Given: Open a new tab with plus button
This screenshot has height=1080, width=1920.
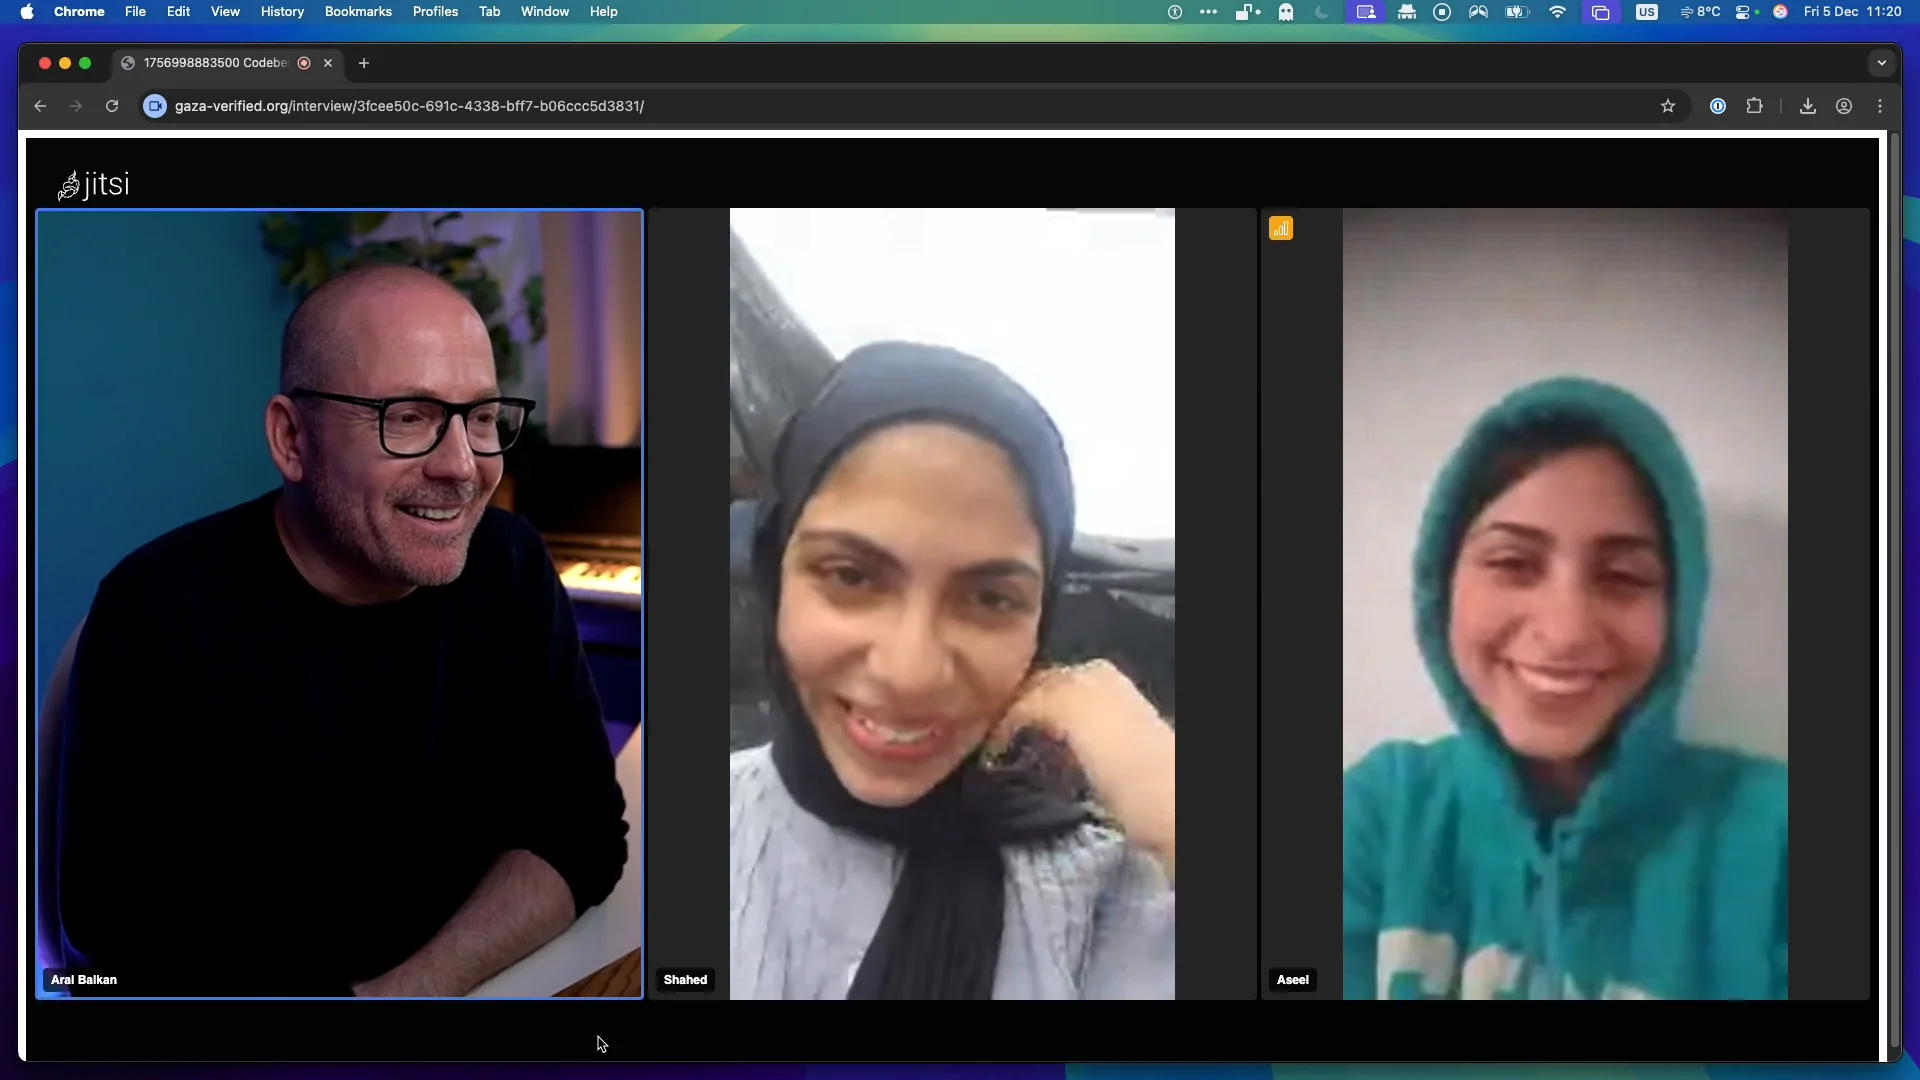Looking at the screenshot, I should (x=364, y=63).
